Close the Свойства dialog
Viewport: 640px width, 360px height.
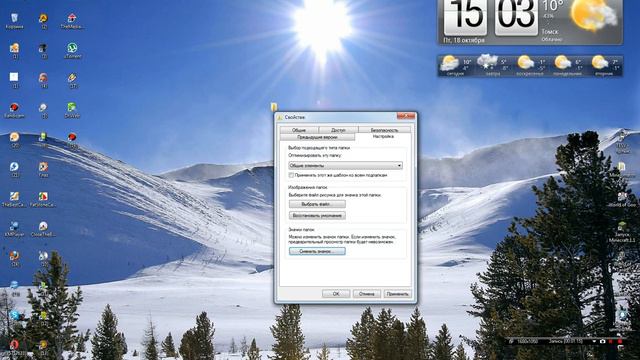pos(406,116)
